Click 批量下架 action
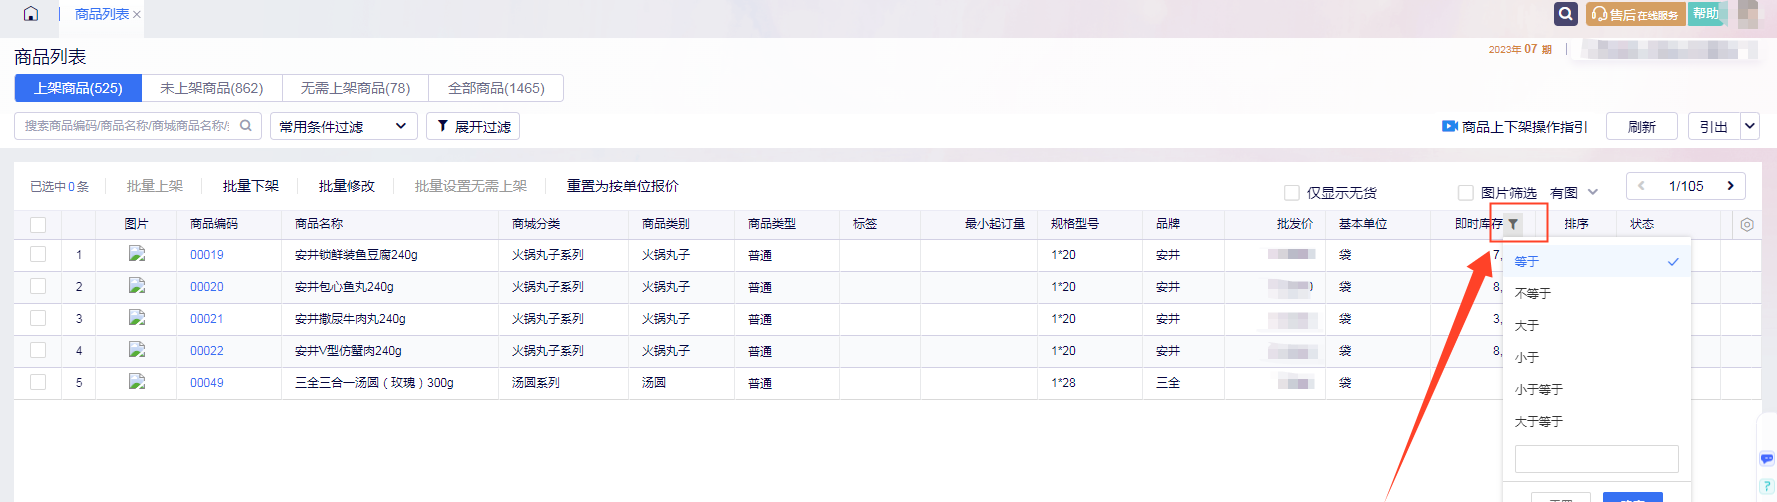 (x=251, y=186)
